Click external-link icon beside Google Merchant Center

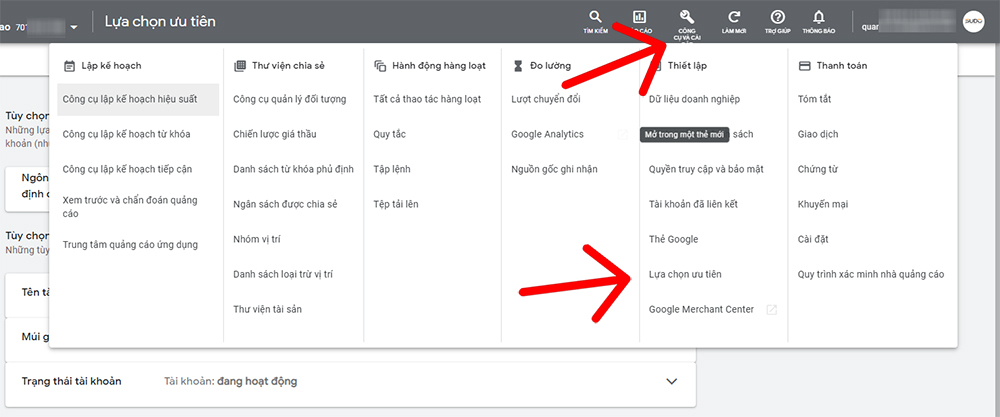[772, 310]
